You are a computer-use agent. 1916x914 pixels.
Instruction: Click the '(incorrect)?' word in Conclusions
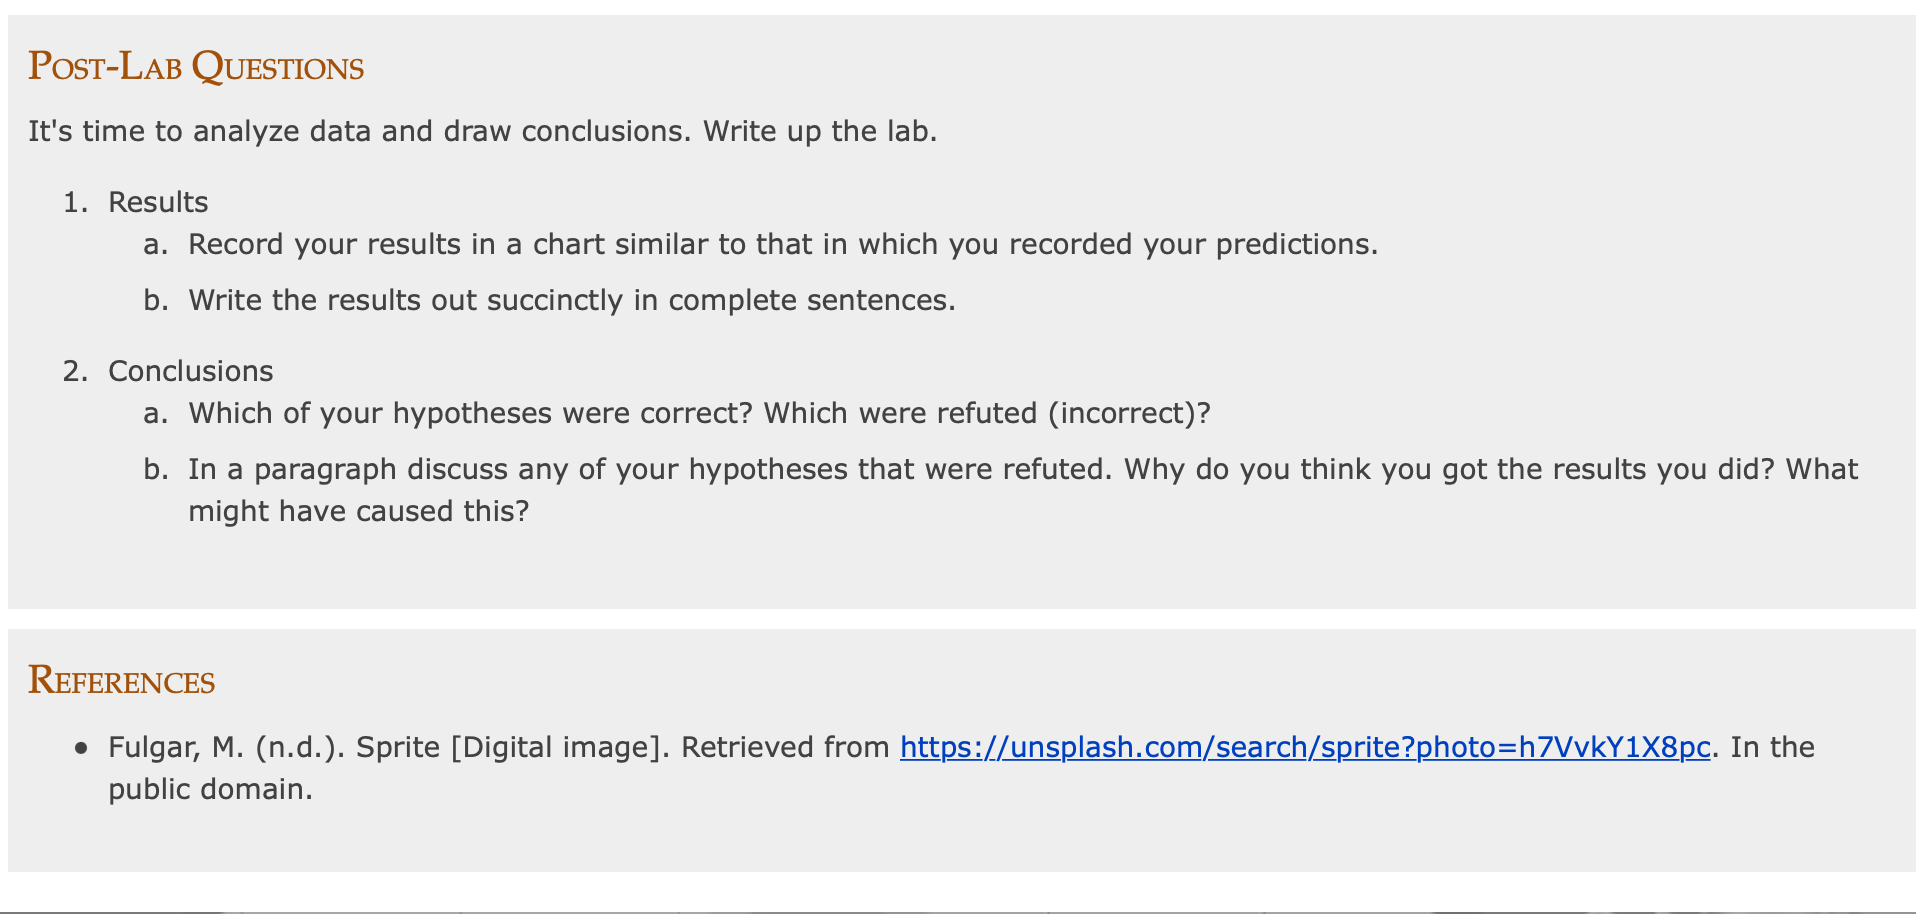(x=1129, y=413)
